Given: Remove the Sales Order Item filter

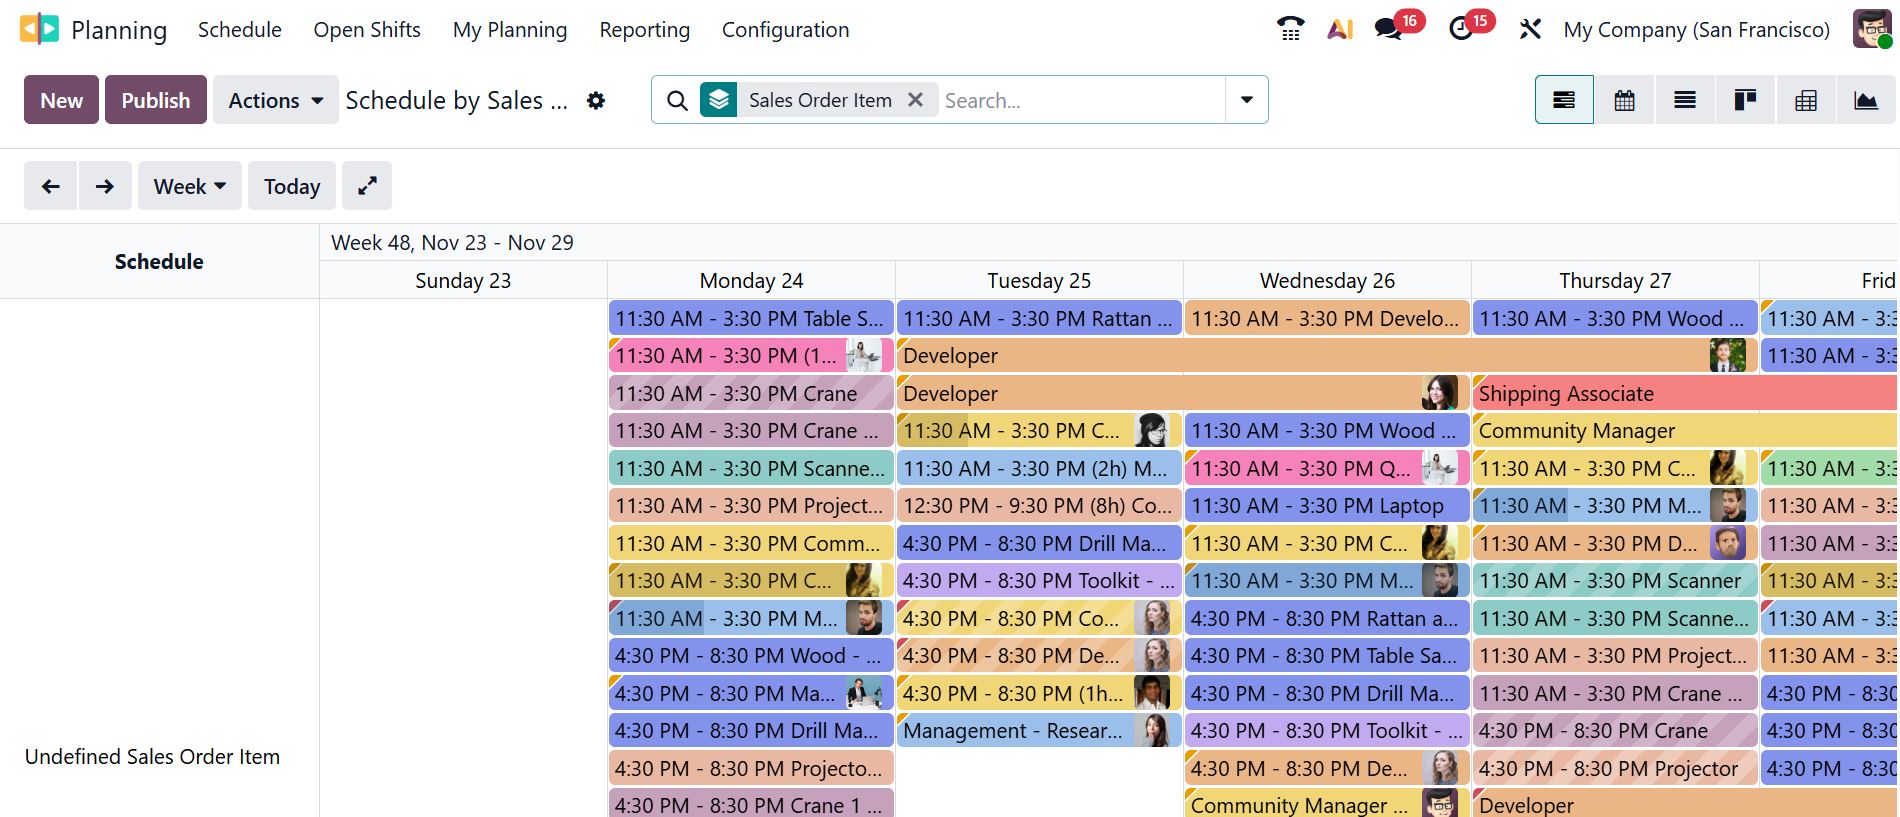Looking at the screenshot, I should 915,100.
